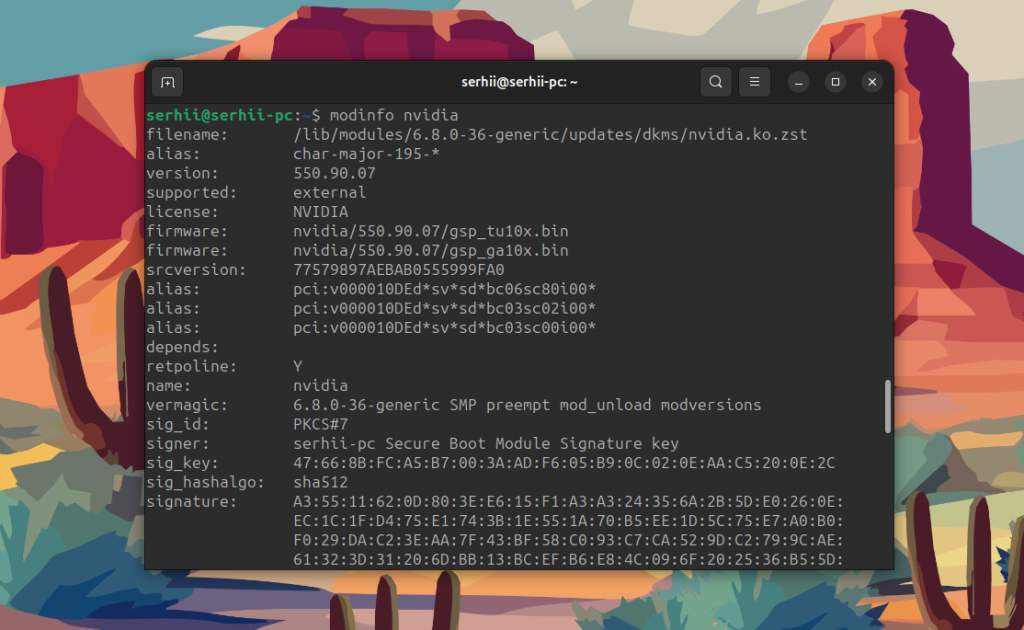Click the 'sig_id:' label

point(178,424)
